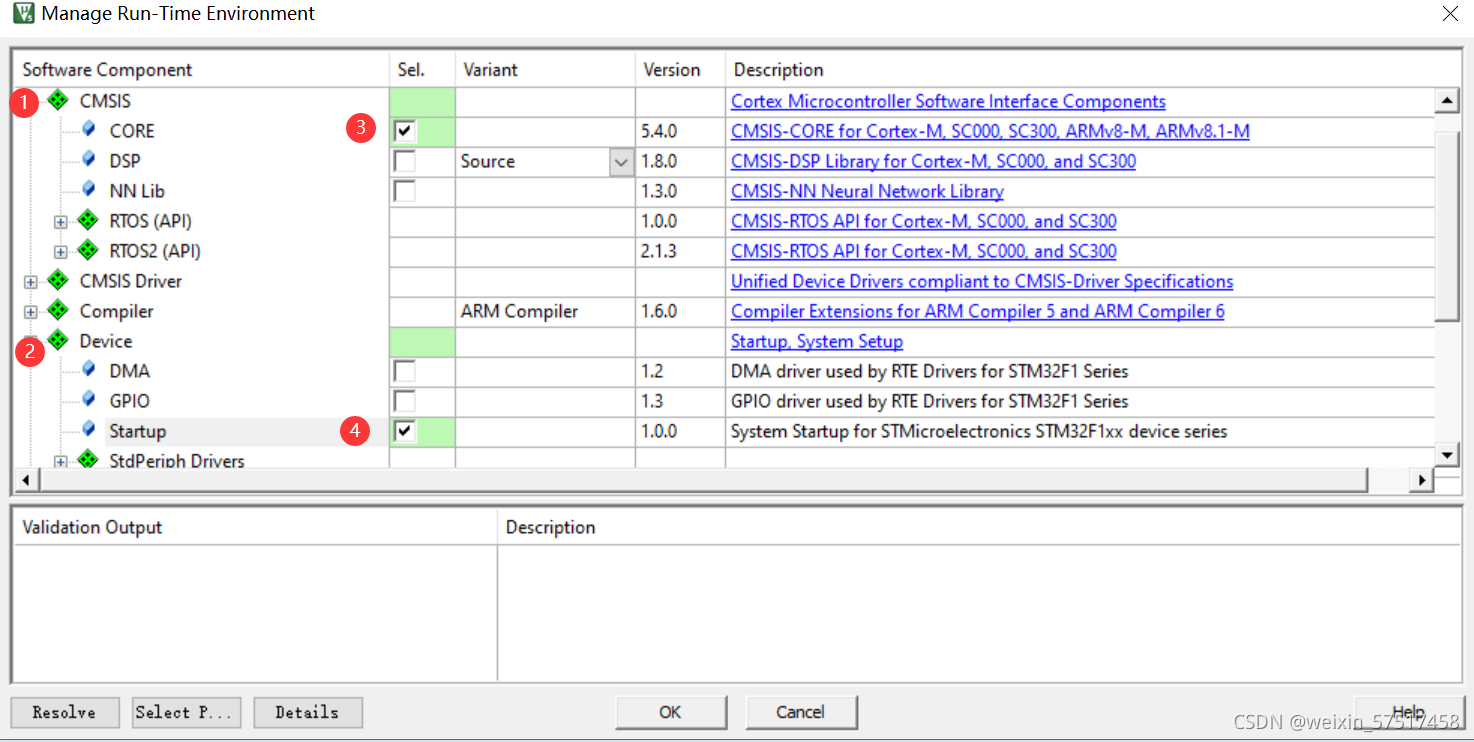The image size is (1474, 742).
Task: Click the Help button
Action: click(1408, 712)
